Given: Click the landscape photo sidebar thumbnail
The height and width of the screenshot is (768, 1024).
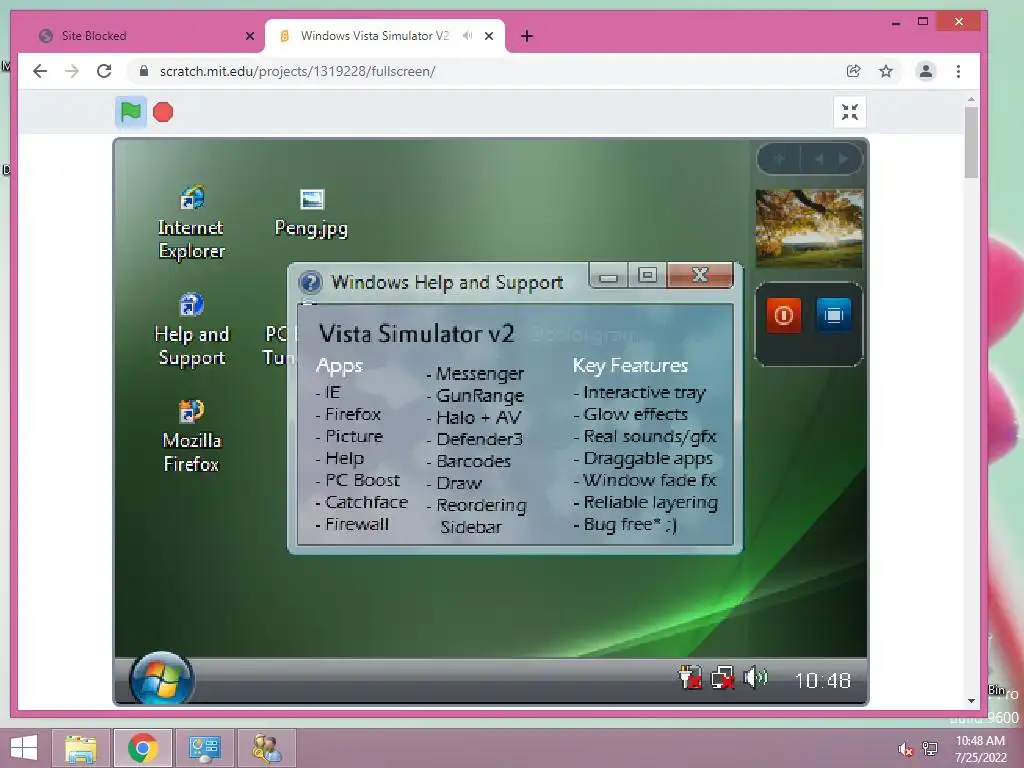Looking at the screenshot, I should (x=809, y=229).
